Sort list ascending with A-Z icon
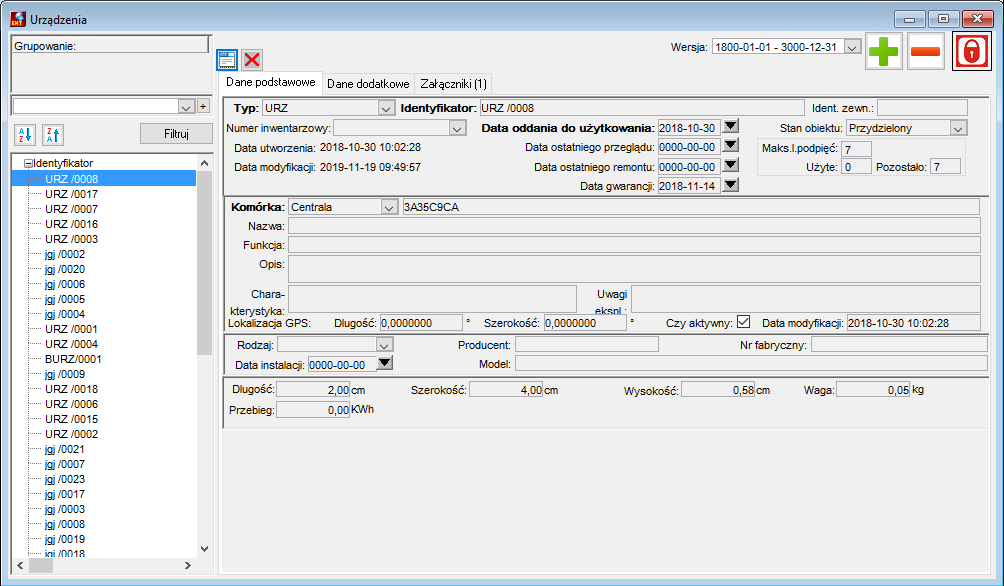Image resolution: width=1004 pixels, height=586 pixels. [25, 134]
